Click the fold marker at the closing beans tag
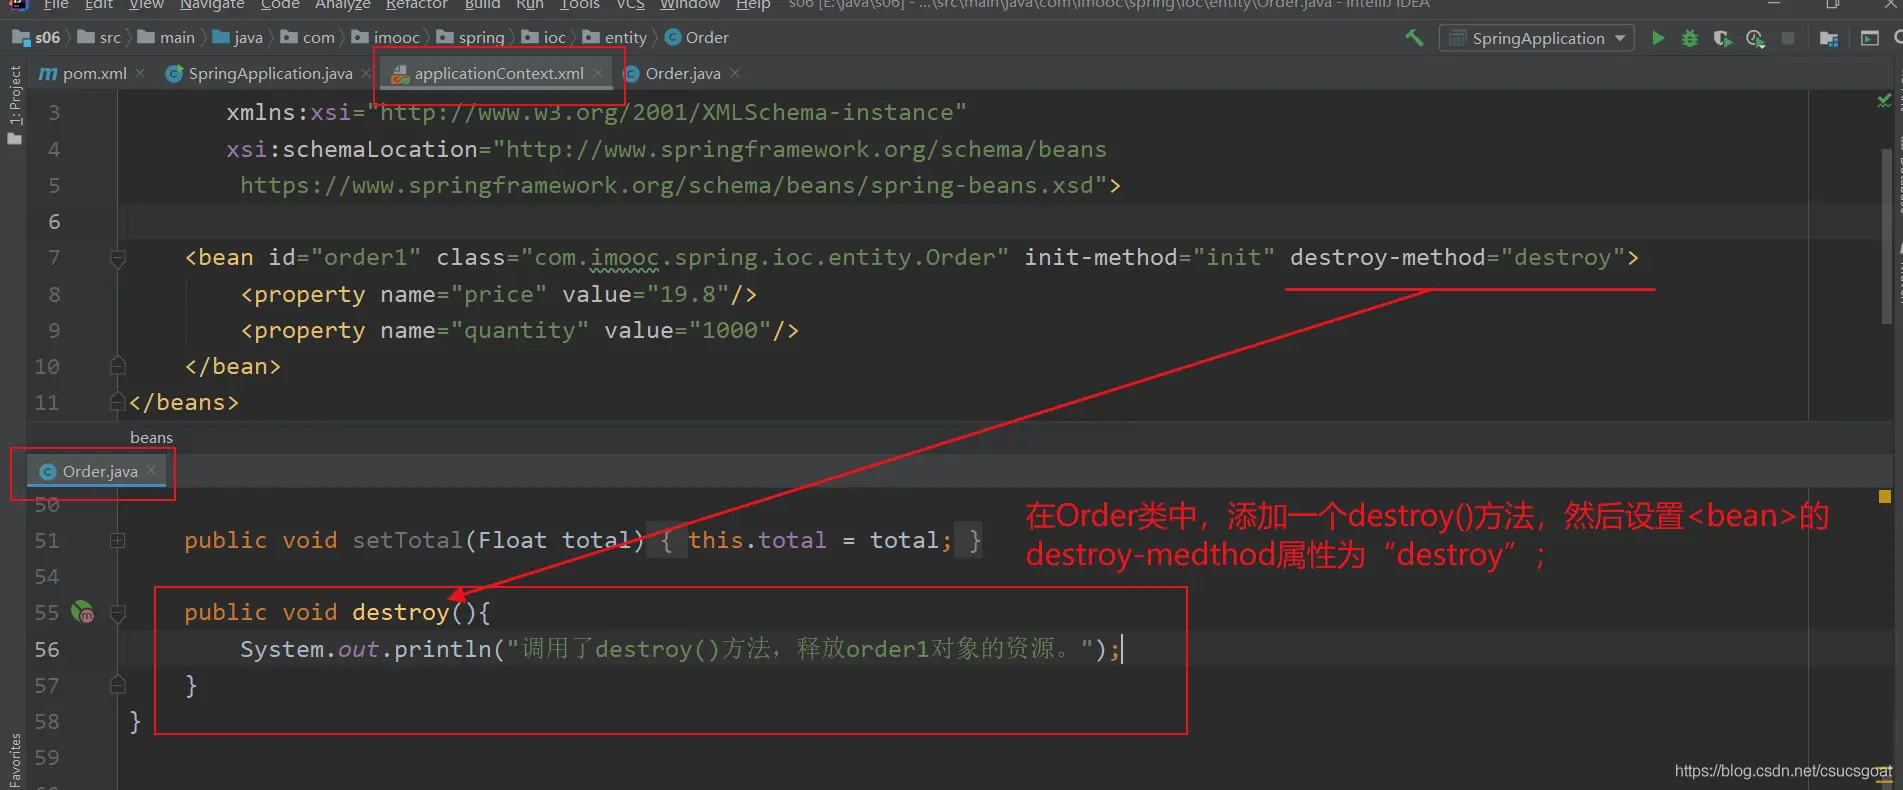 click(117, 402)
